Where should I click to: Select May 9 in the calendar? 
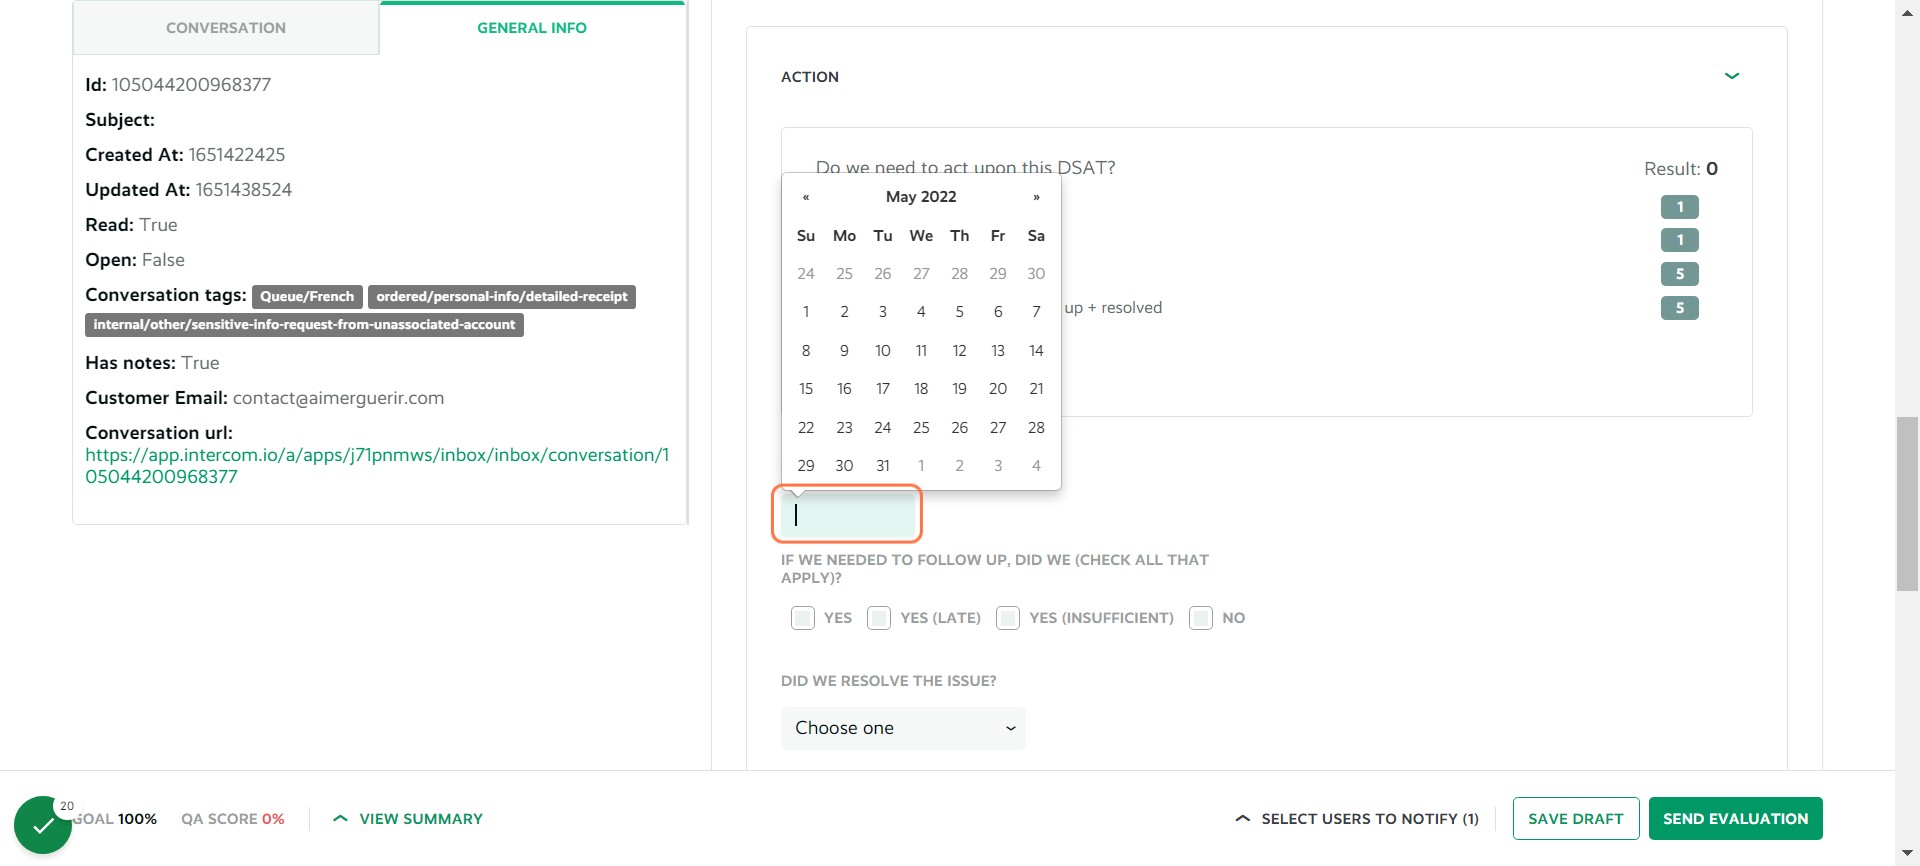pos(844,351)
